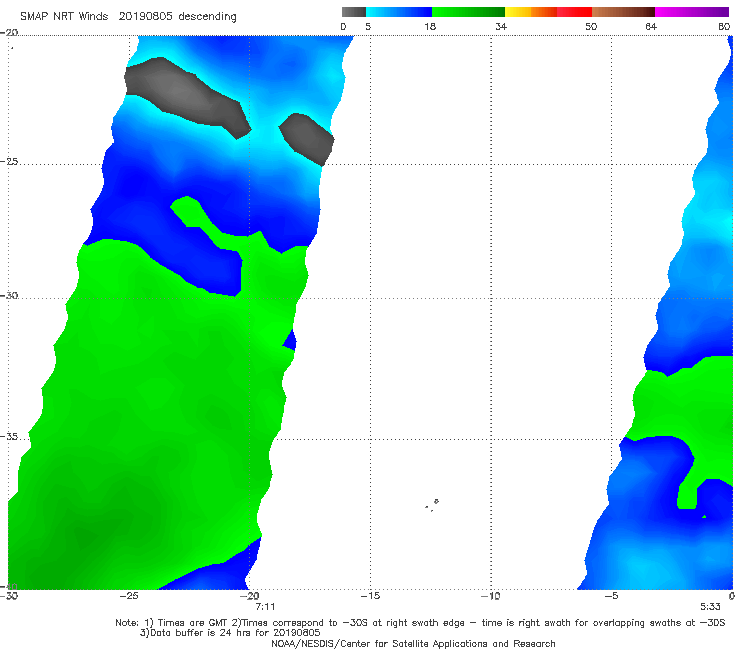Click the magenta-purple segment of the color bar
Viewport: 740px width, 650px height.
[x=692, y=12]
